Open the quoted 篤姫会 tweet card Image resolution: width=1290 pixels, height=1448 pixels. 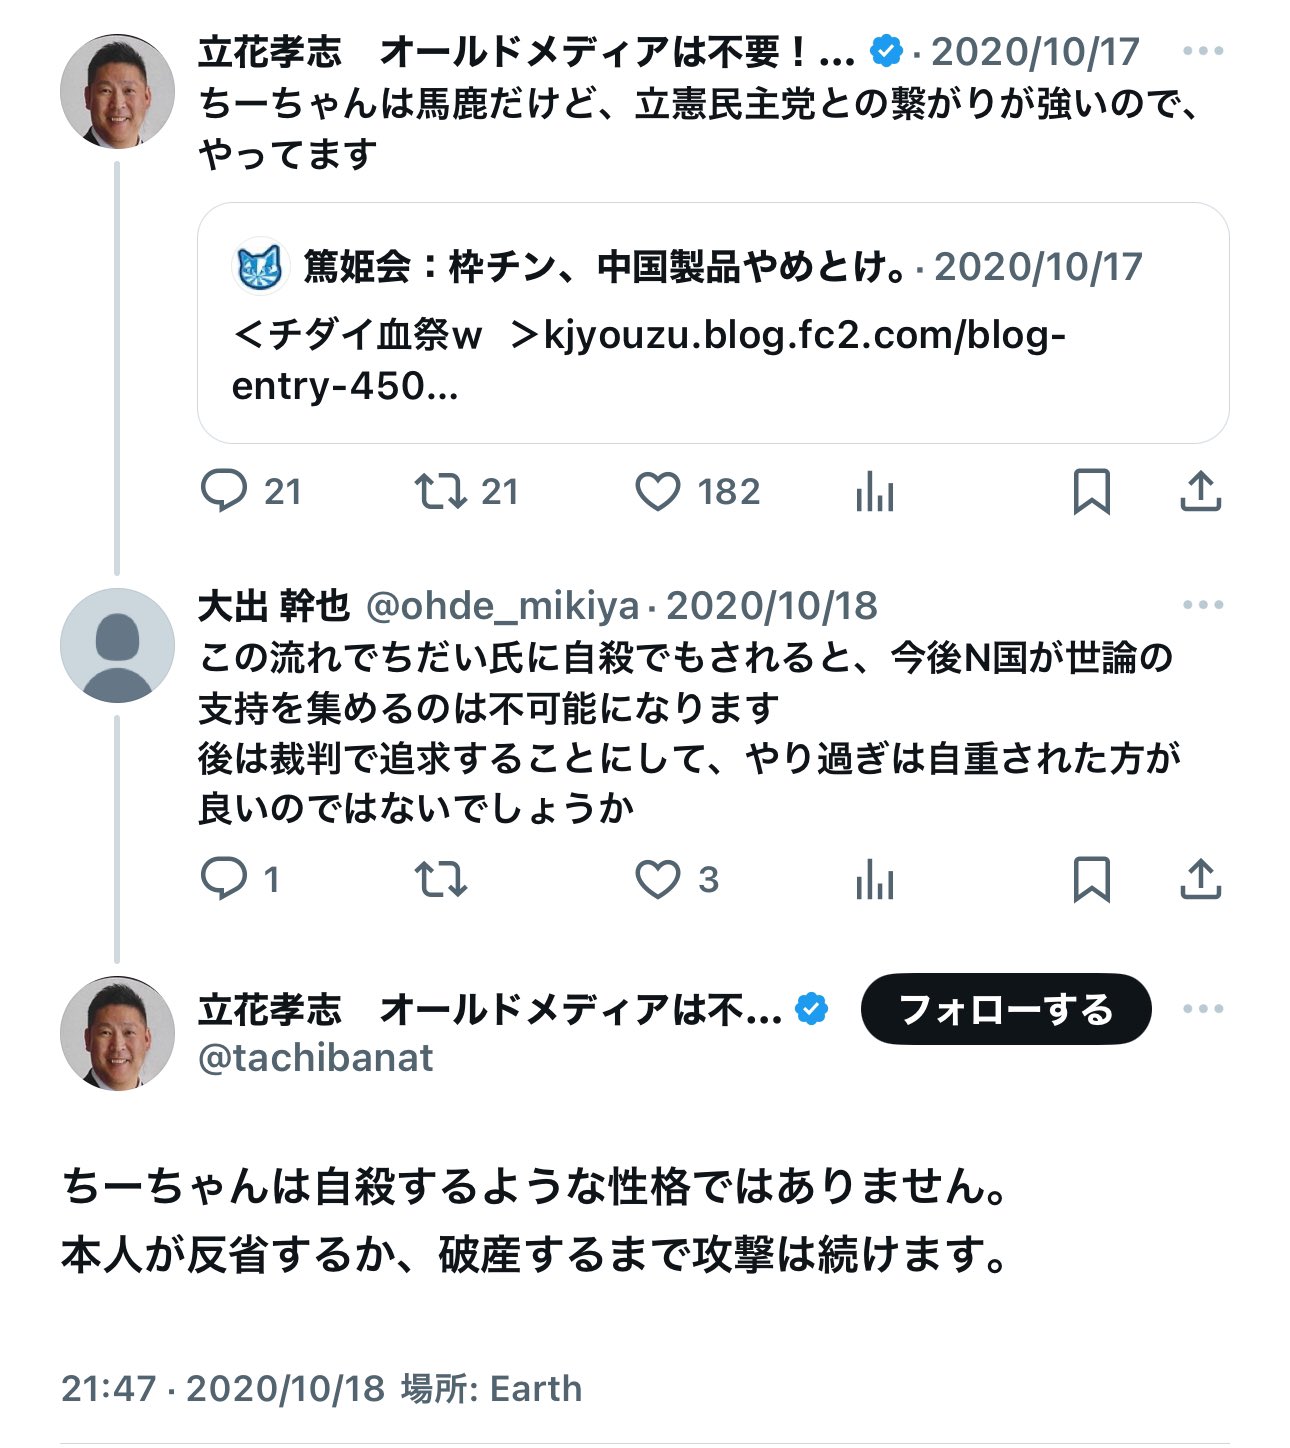pyautogui.click(x=712, y=323)
